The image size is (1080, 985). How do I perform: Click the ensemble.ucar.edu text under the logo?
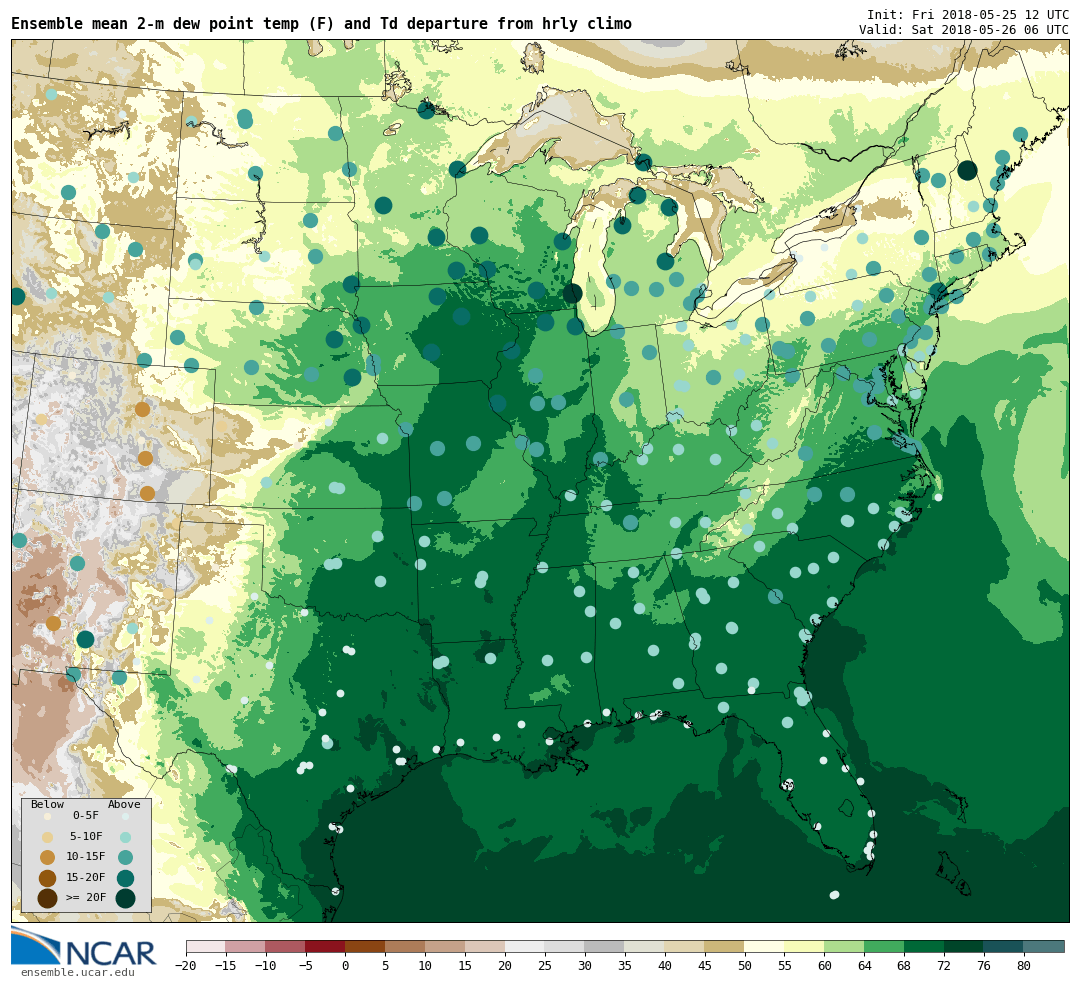tap(78, 972)
